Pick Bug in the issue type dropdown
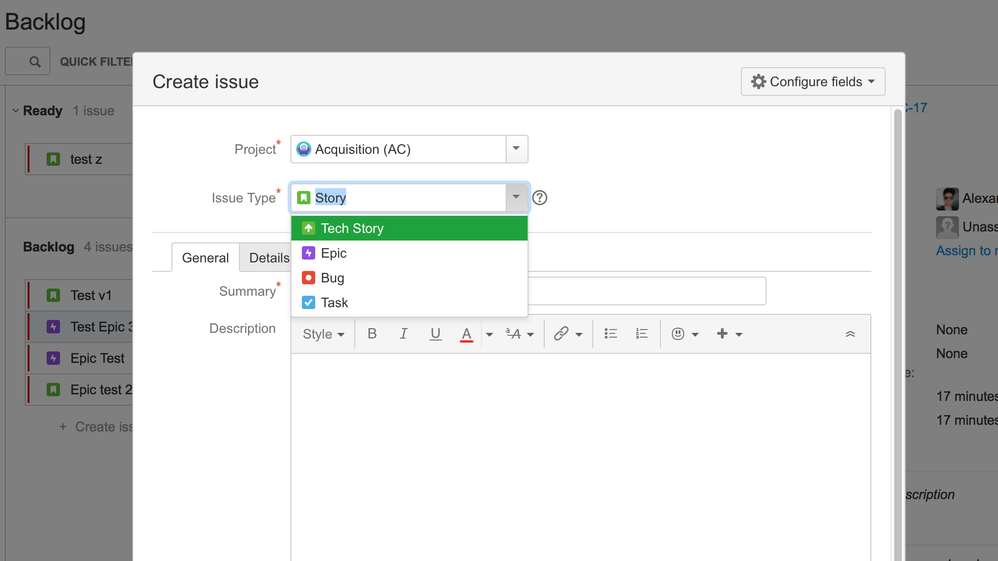998x561 pixels. (409, 278)
